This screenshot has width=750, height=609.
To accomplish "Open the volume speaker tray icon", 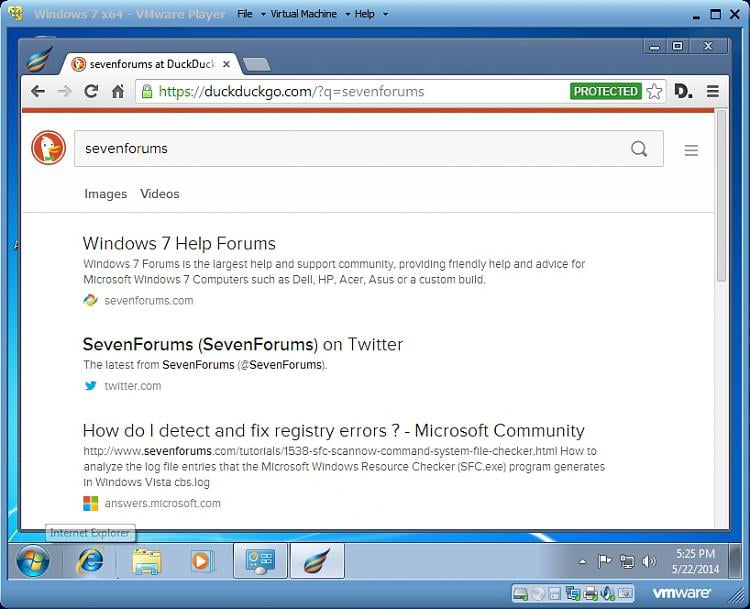I will [649, 561].
